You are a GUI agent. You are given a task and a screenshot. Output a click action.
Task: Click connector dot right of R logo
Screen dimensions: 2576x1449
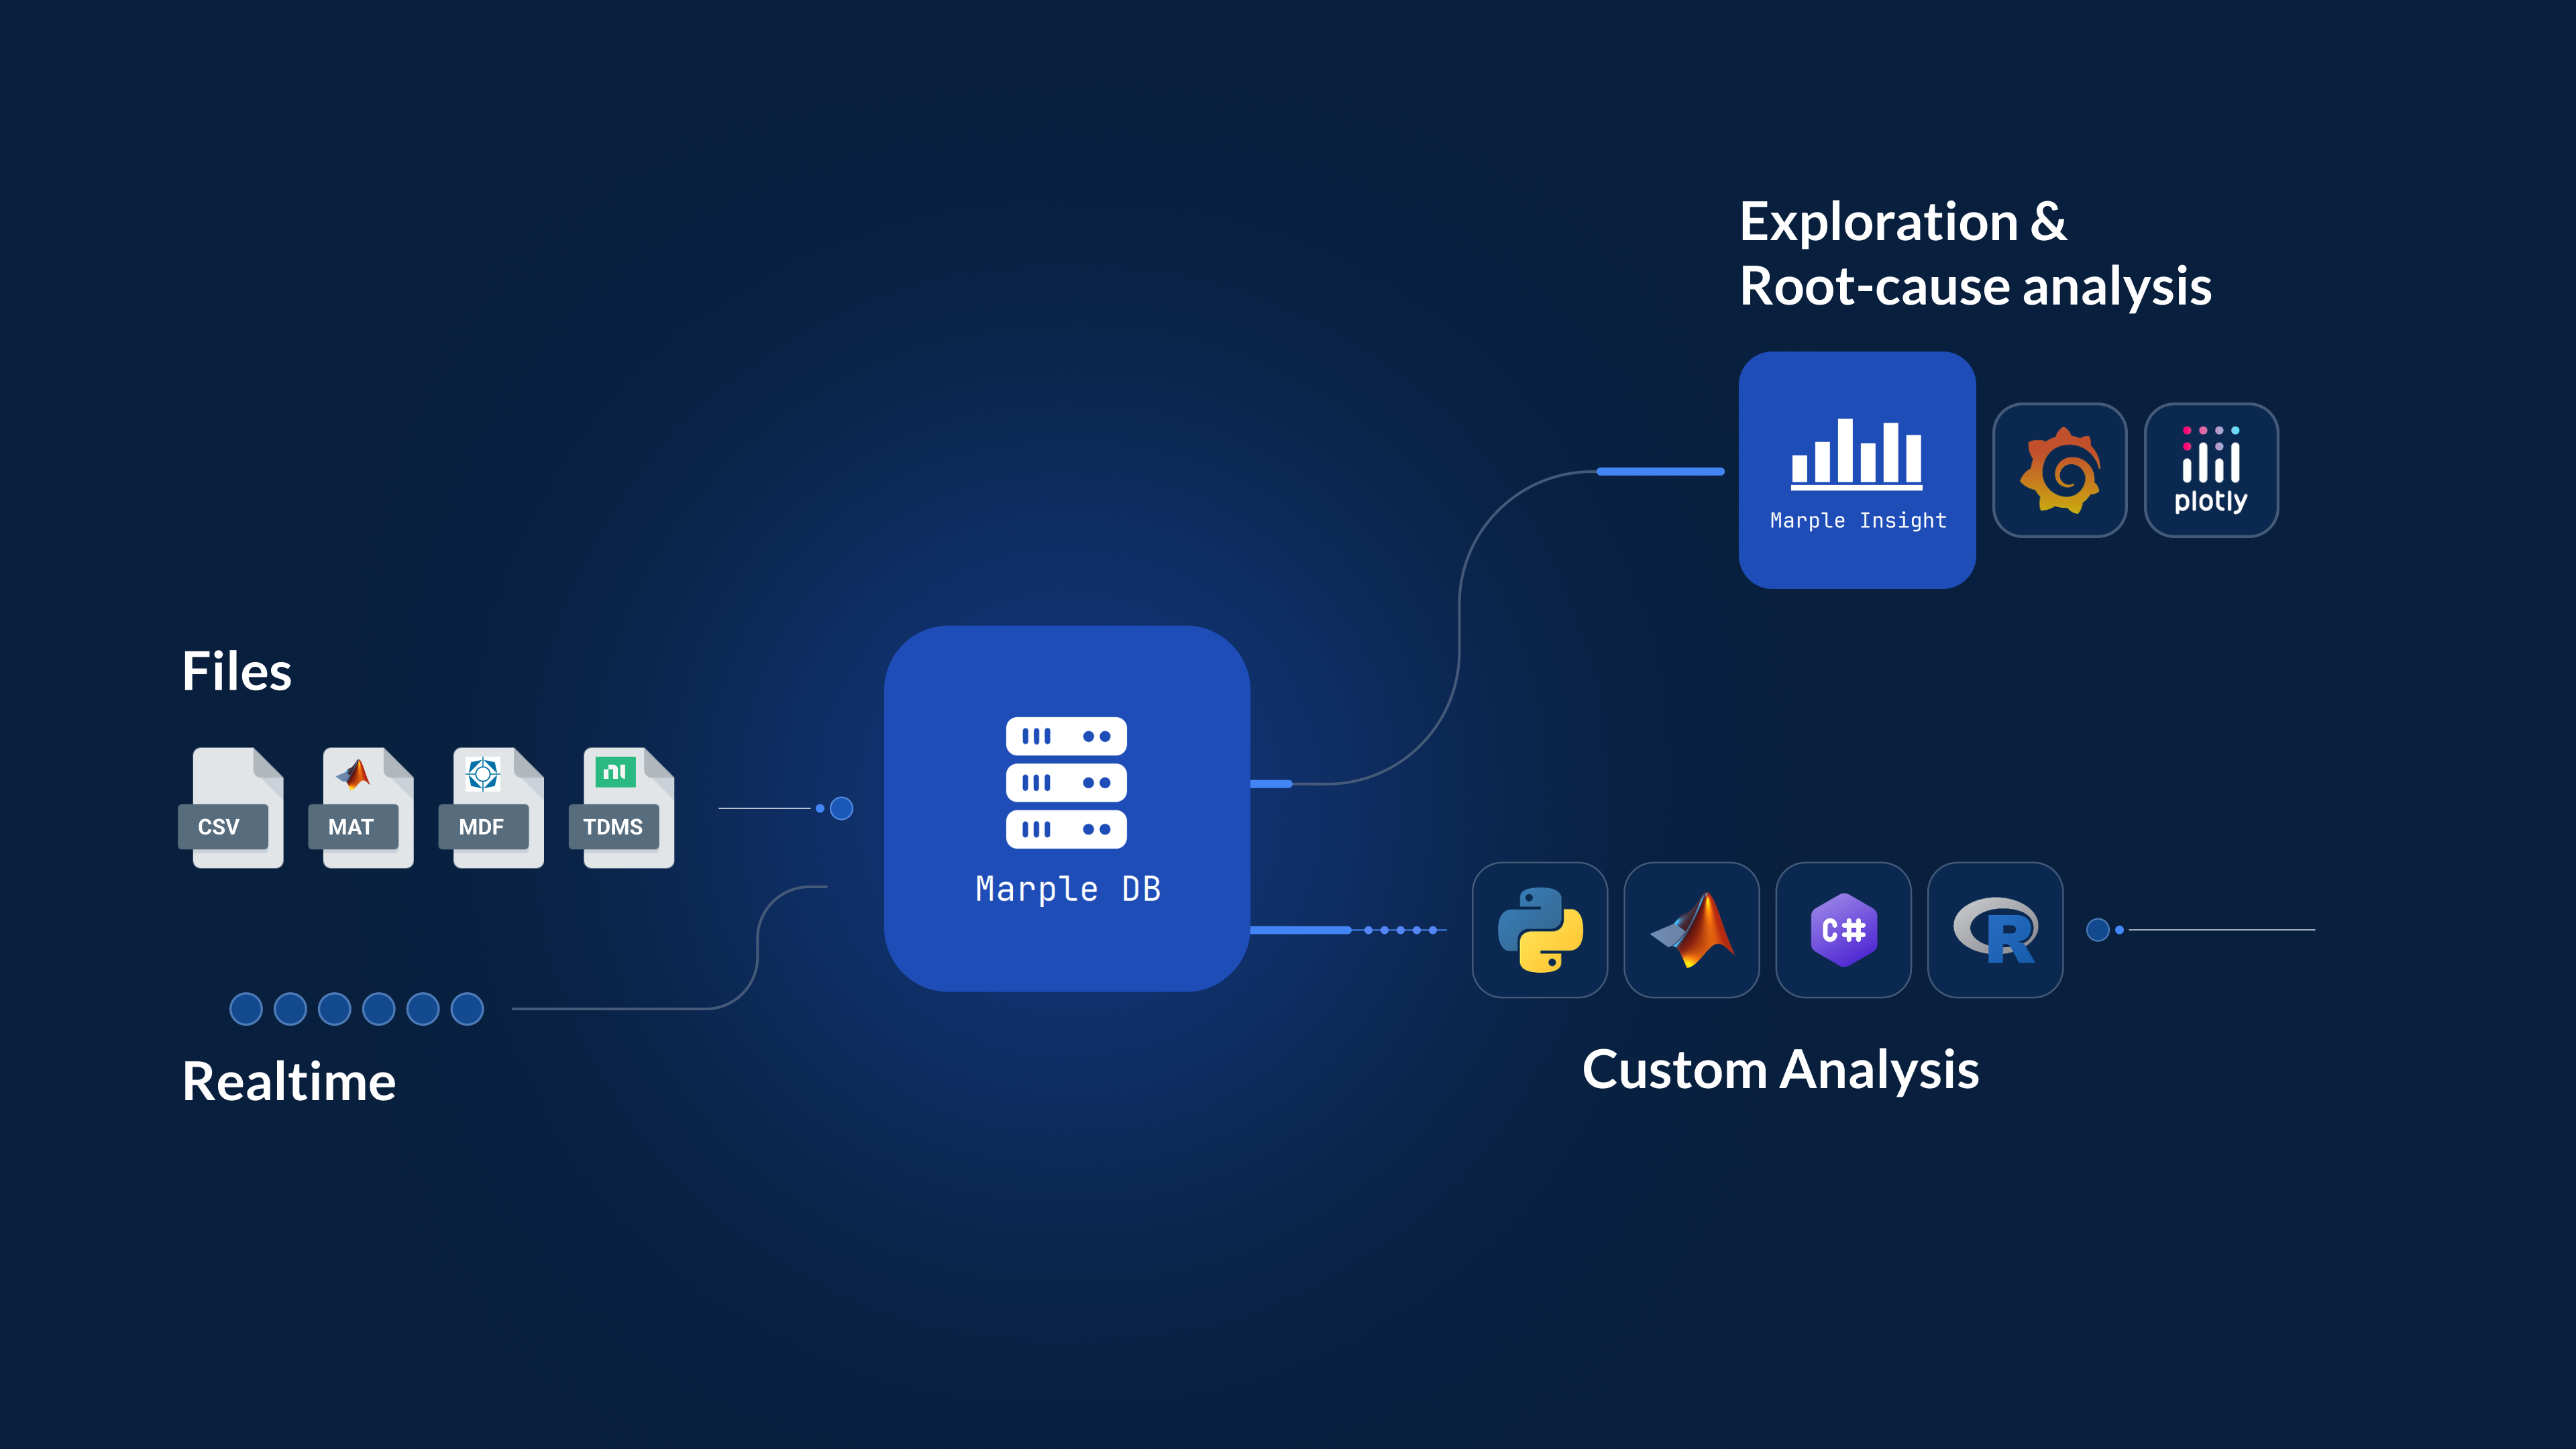[2098, 930]
